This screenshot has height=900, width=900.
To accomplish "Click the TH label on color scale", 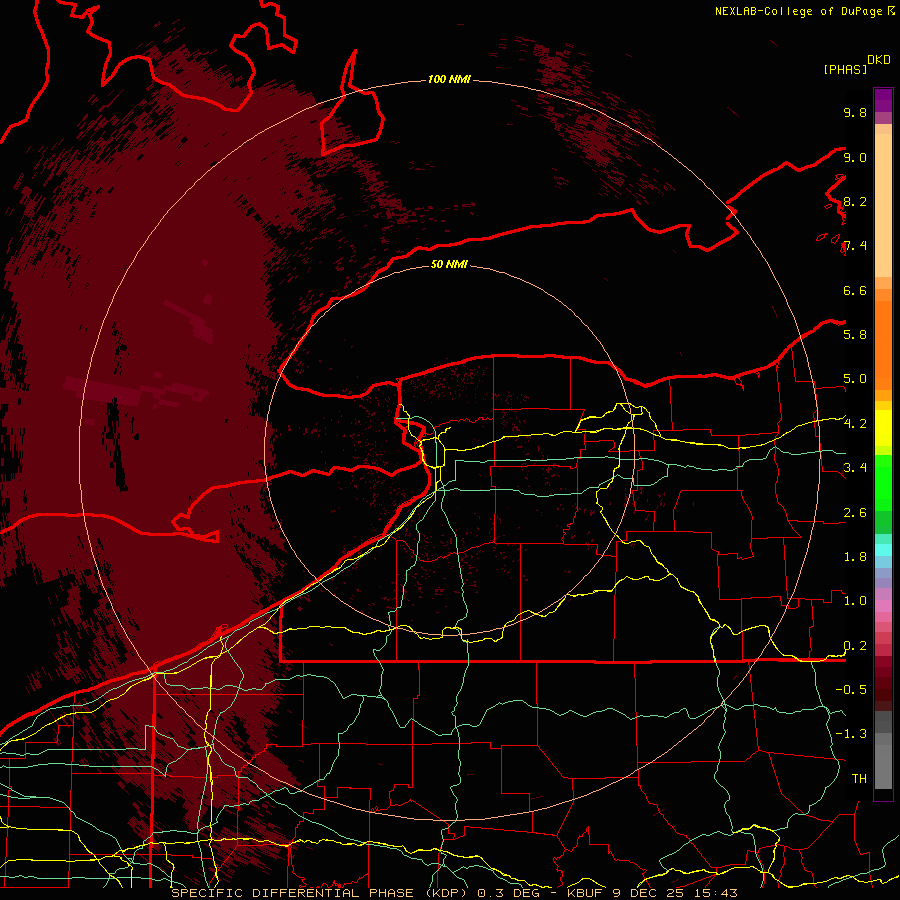I will pyautogui.click(x=859, y=778).
